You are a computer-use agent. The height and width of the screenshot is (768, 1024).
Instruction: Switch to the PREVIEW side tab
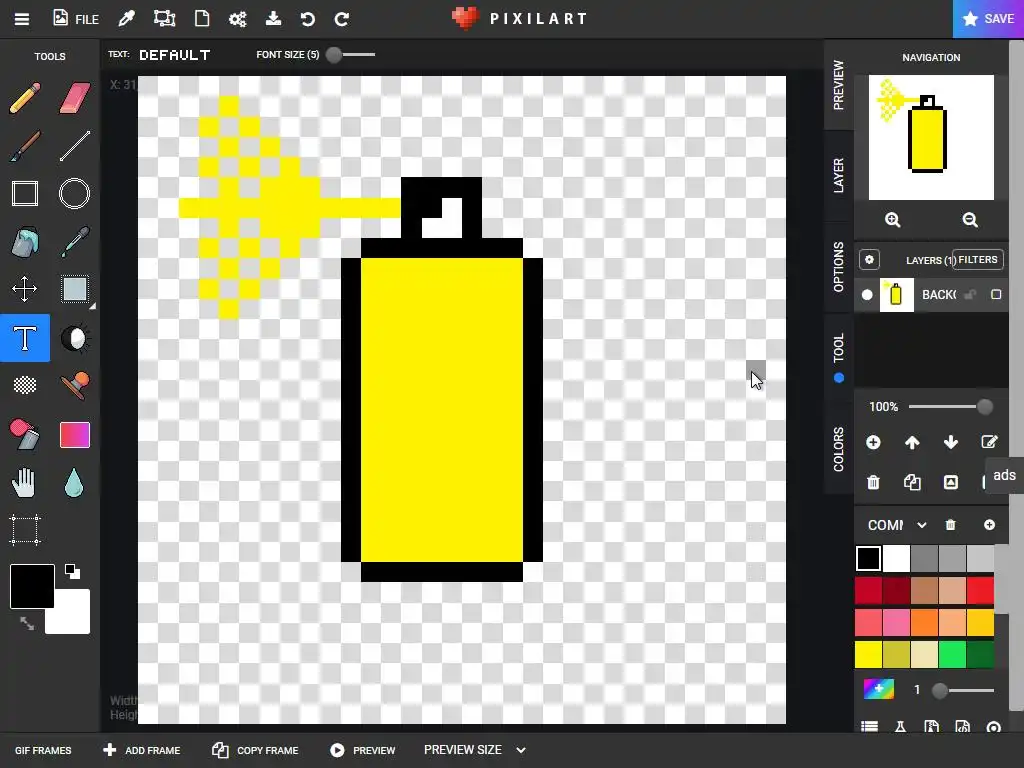(839, 85)
